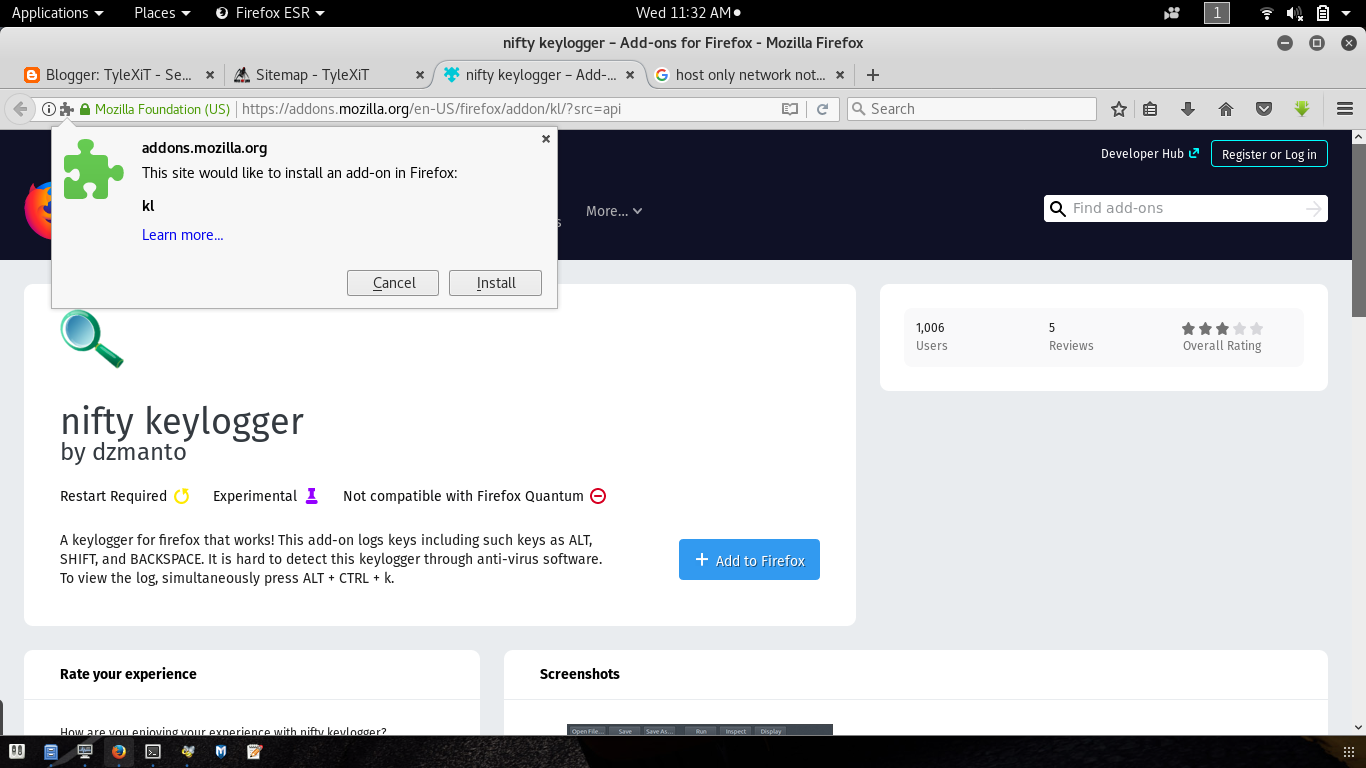
Task: Go to Firefox home page
Action: 1226,109
